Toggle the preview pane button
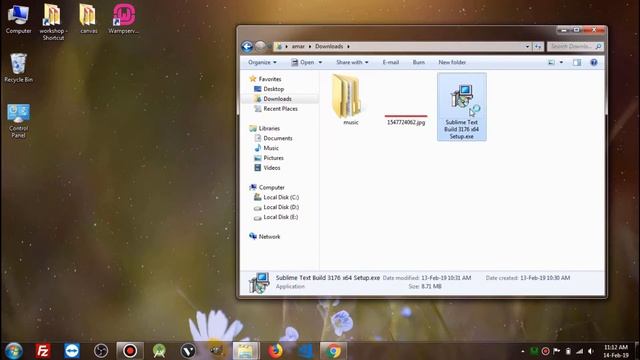This screenshot has height=360, width=640. pyautogui.click(x=577, y=62)
